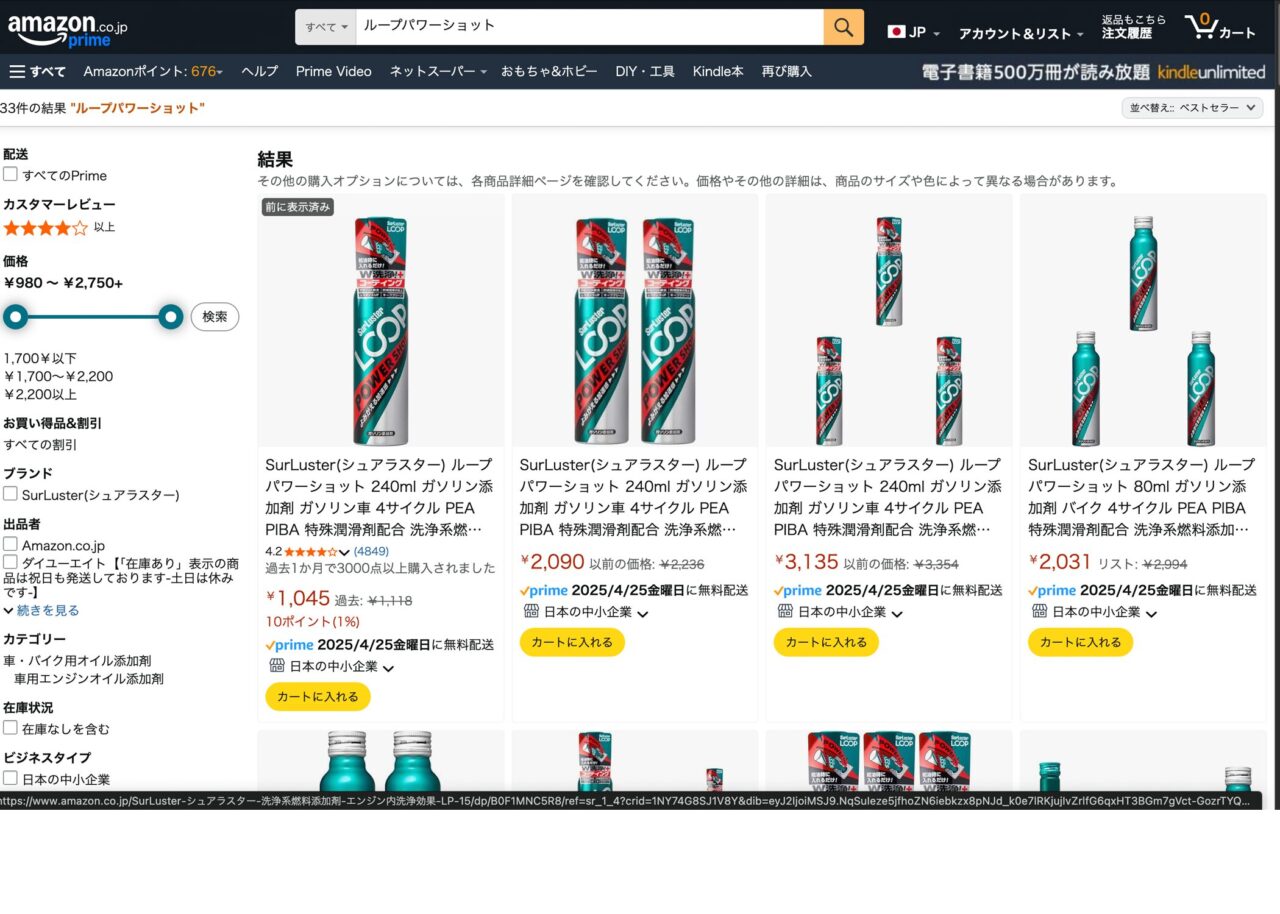The width and height of the screenshot is (1280, 914).
Task: Click search field with ループパワーショット
Action: click(590, 27)
